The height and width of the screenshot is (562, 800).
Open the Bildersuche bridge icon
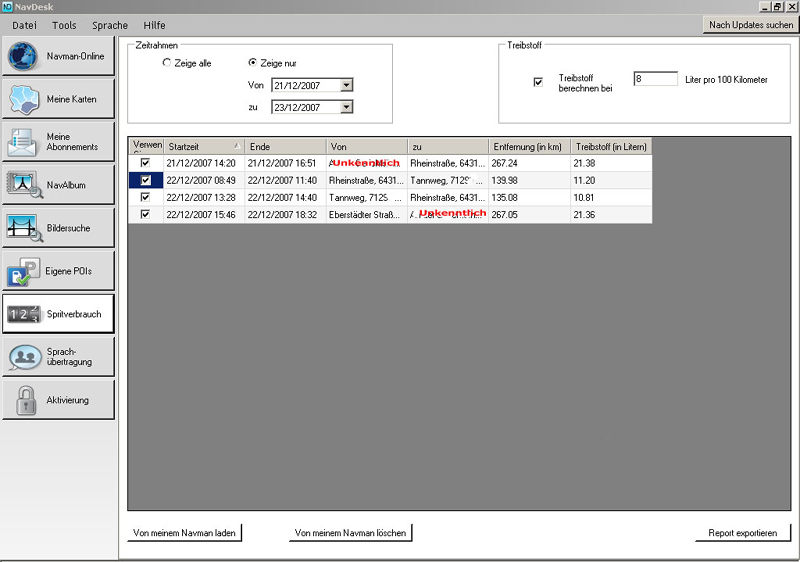[x=24, y=228]
